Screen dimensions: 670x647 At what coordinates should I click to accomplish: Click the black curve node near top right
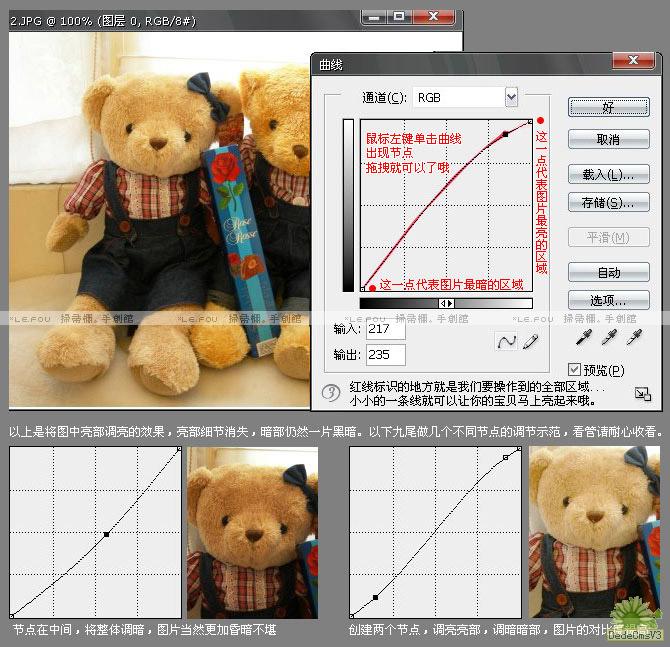click(x=505, y=134)
